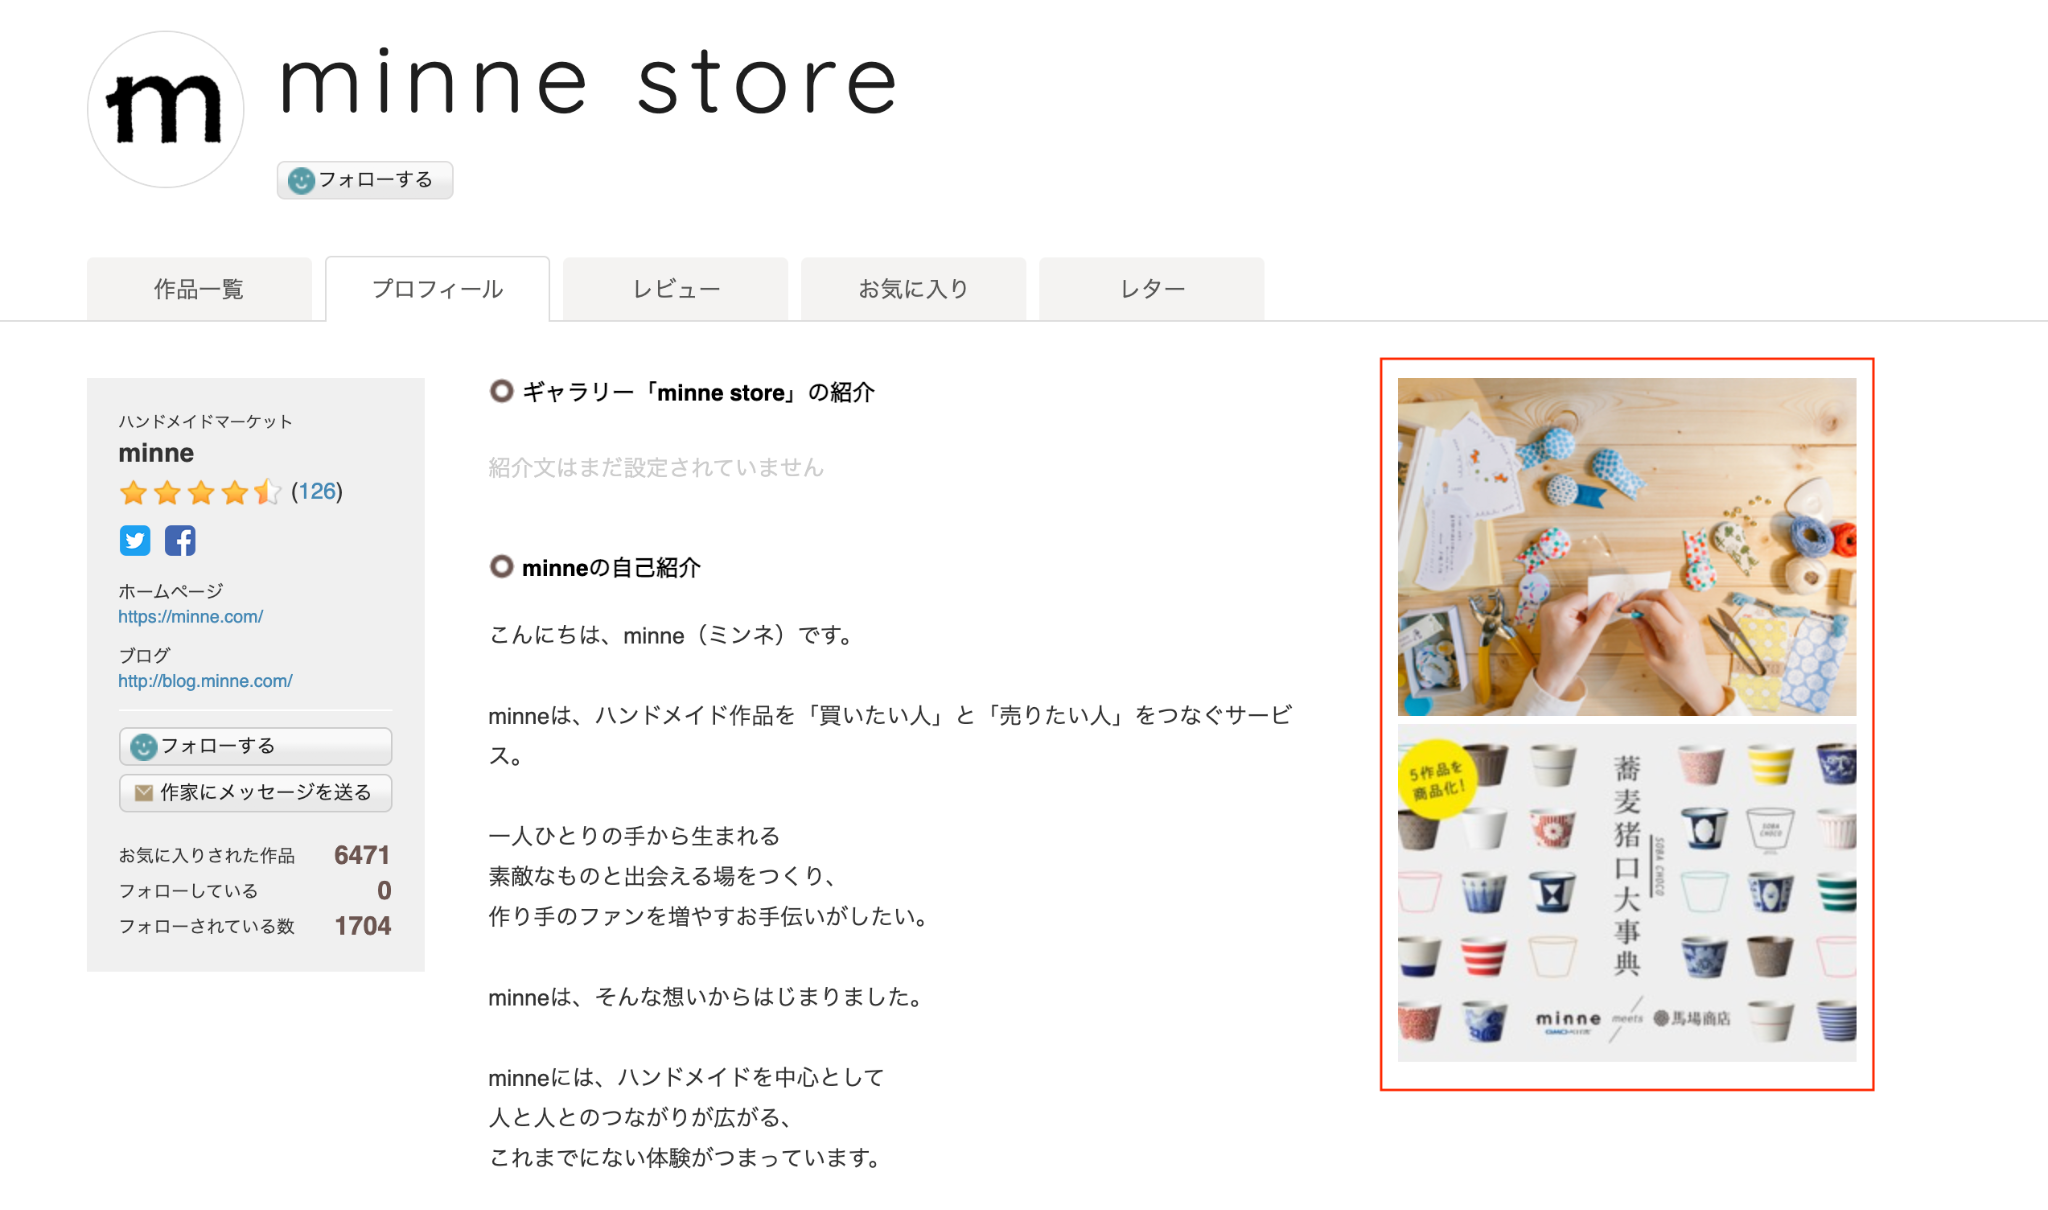The width and height of the screenshot is (2048, 1210).
Task: Go to the お気に入り tab
Action: coord(914,289)
